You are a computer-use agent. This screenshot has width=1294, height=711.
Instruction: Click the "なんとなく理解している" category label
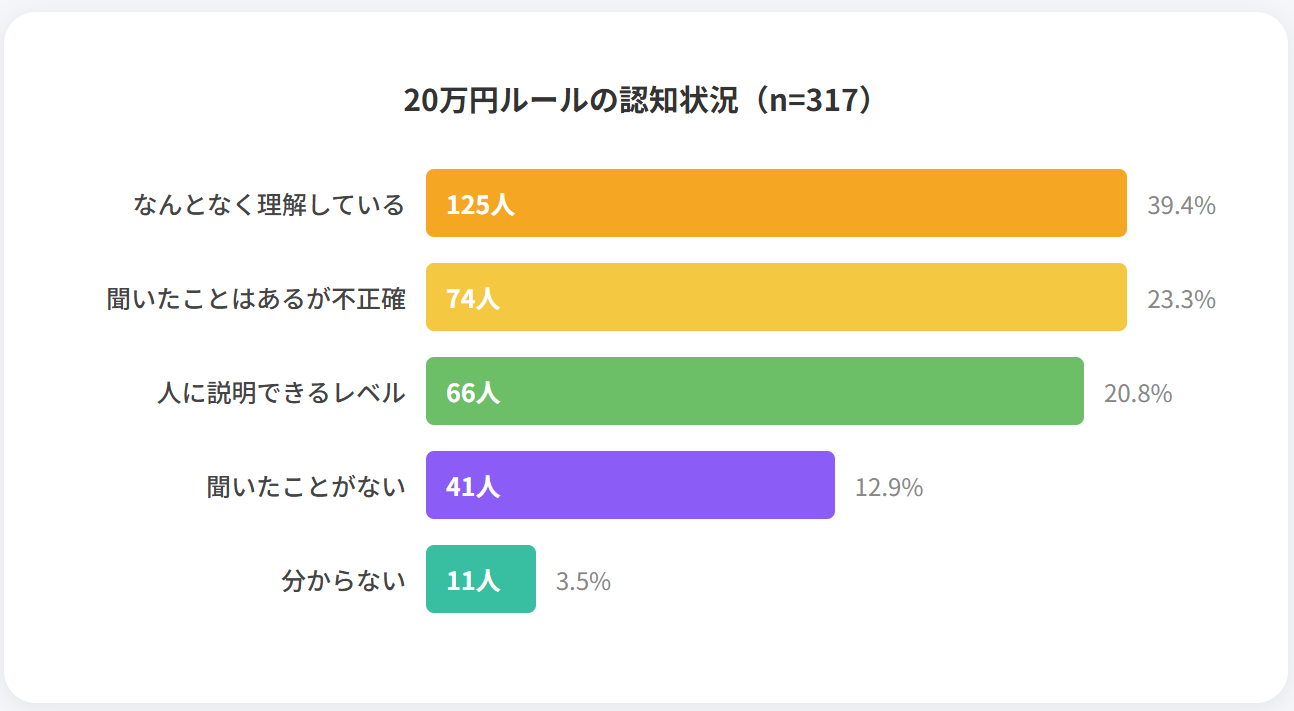click(269, 205)
